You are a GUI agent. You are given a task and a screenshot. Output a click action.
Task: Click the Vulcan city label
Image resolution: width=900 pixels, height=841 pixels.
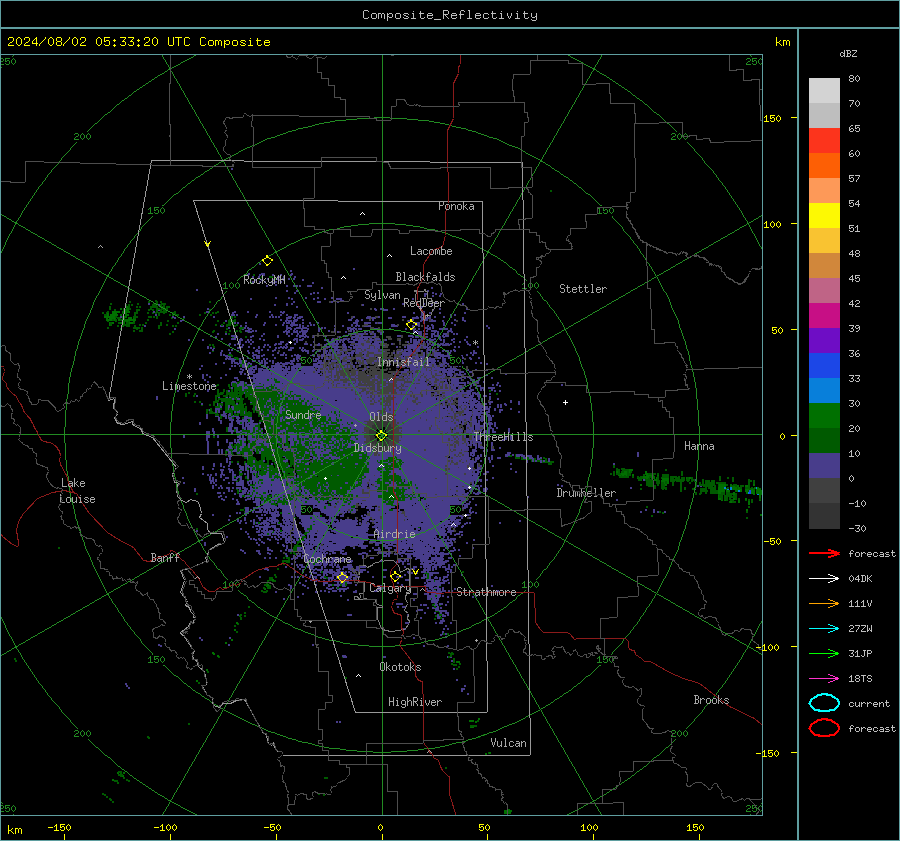pyautogui.click(x=509, y=743)
